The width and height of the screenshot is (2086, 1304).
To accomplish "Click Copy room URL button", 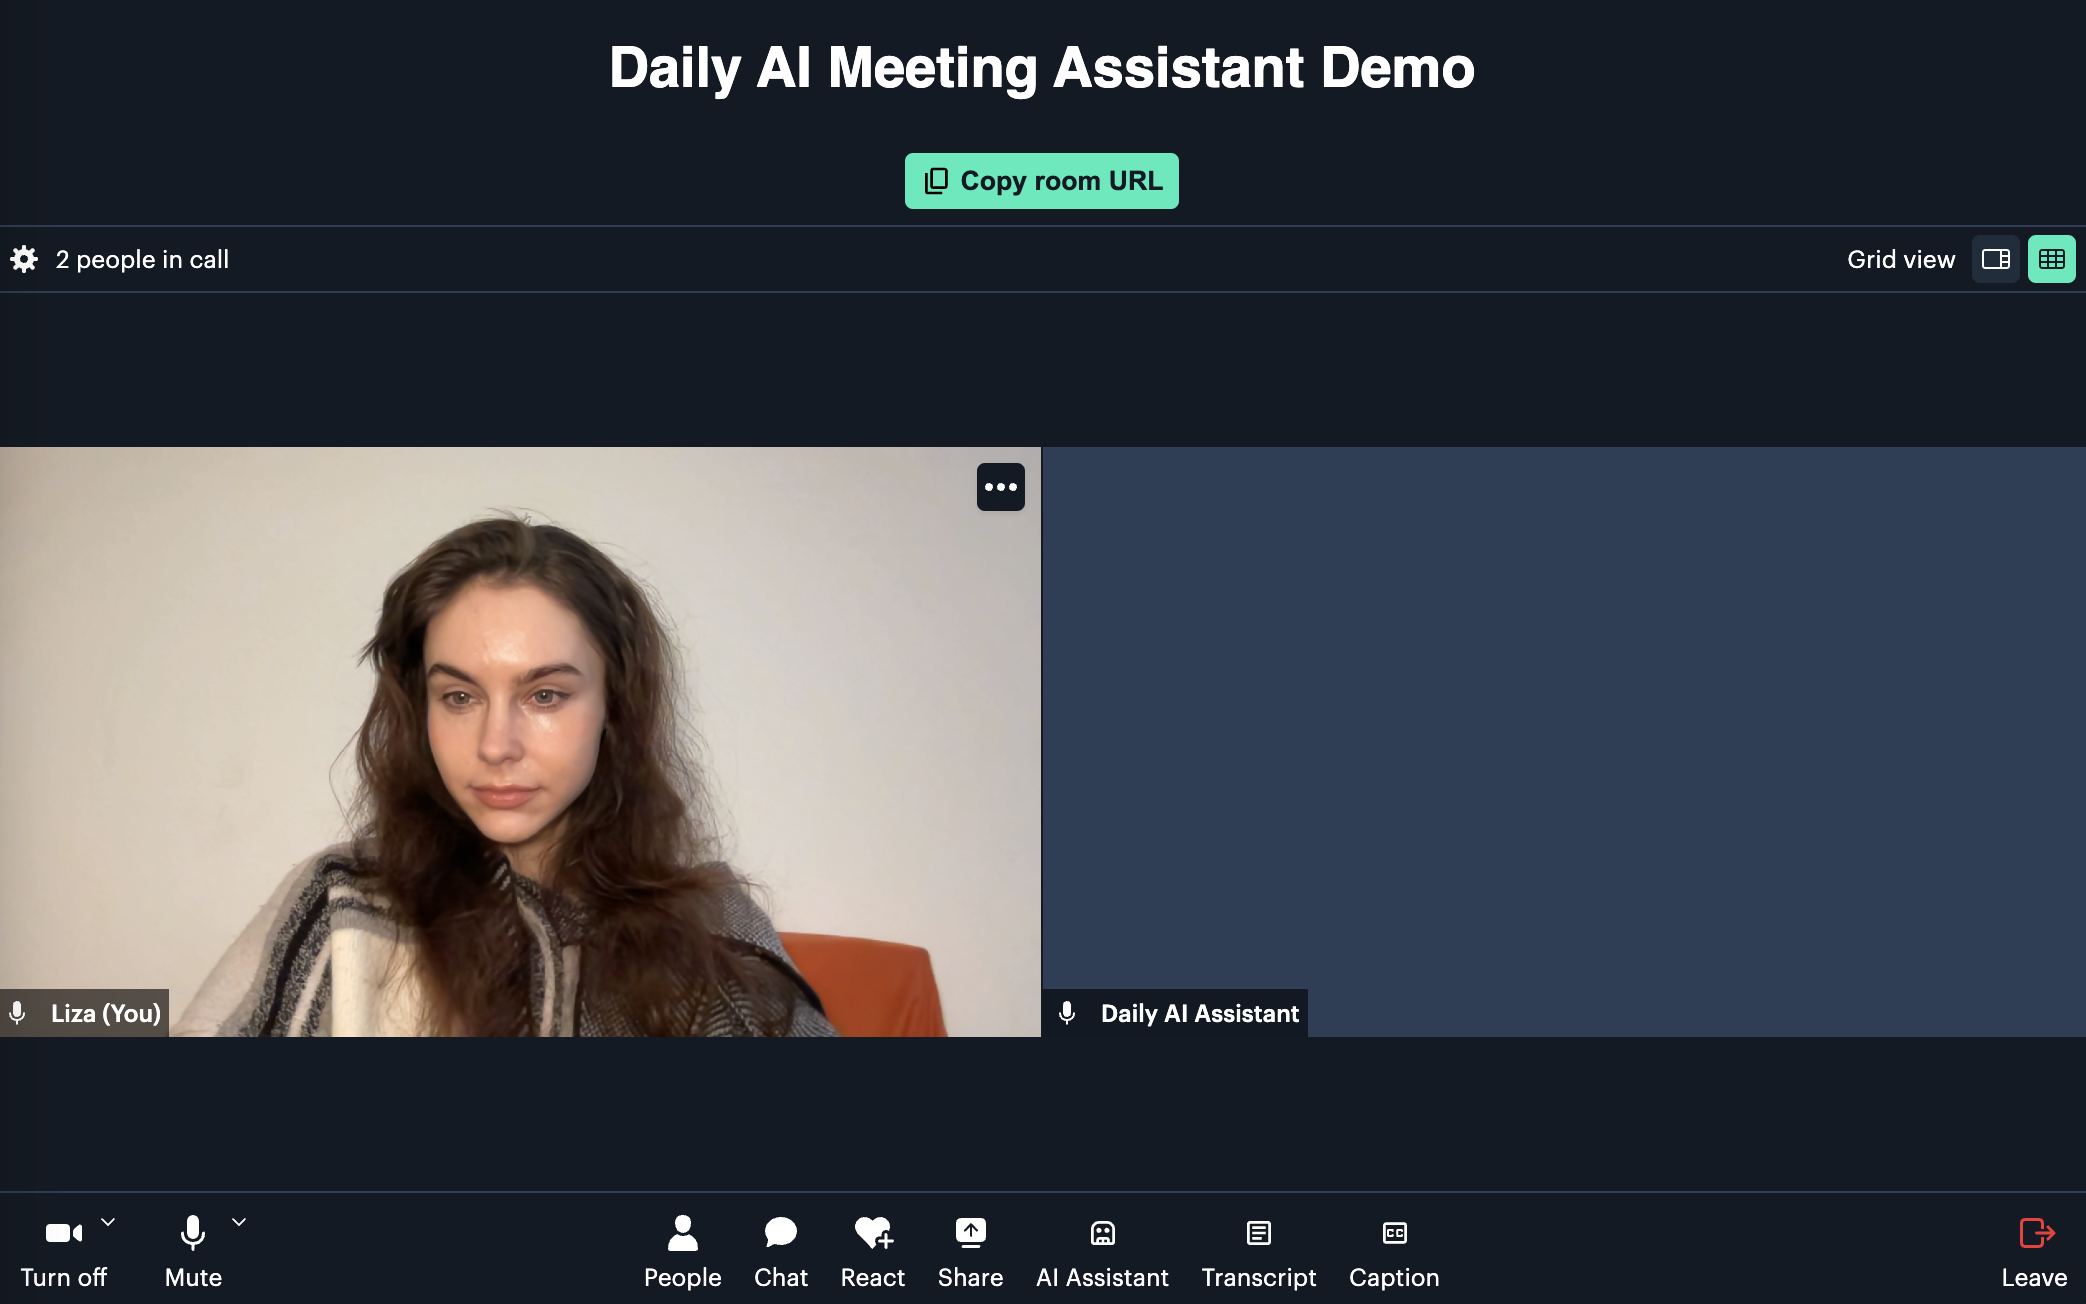I will (x=1041, y=180).
